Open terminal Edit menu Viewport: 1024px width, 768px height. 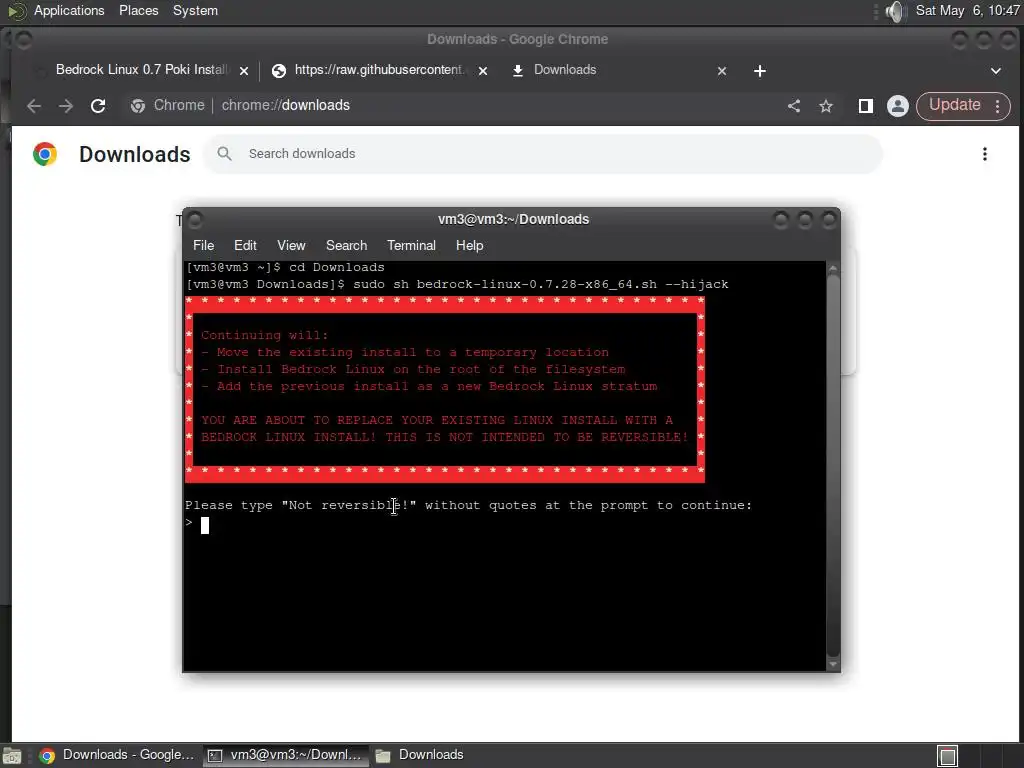pos(245,246)
